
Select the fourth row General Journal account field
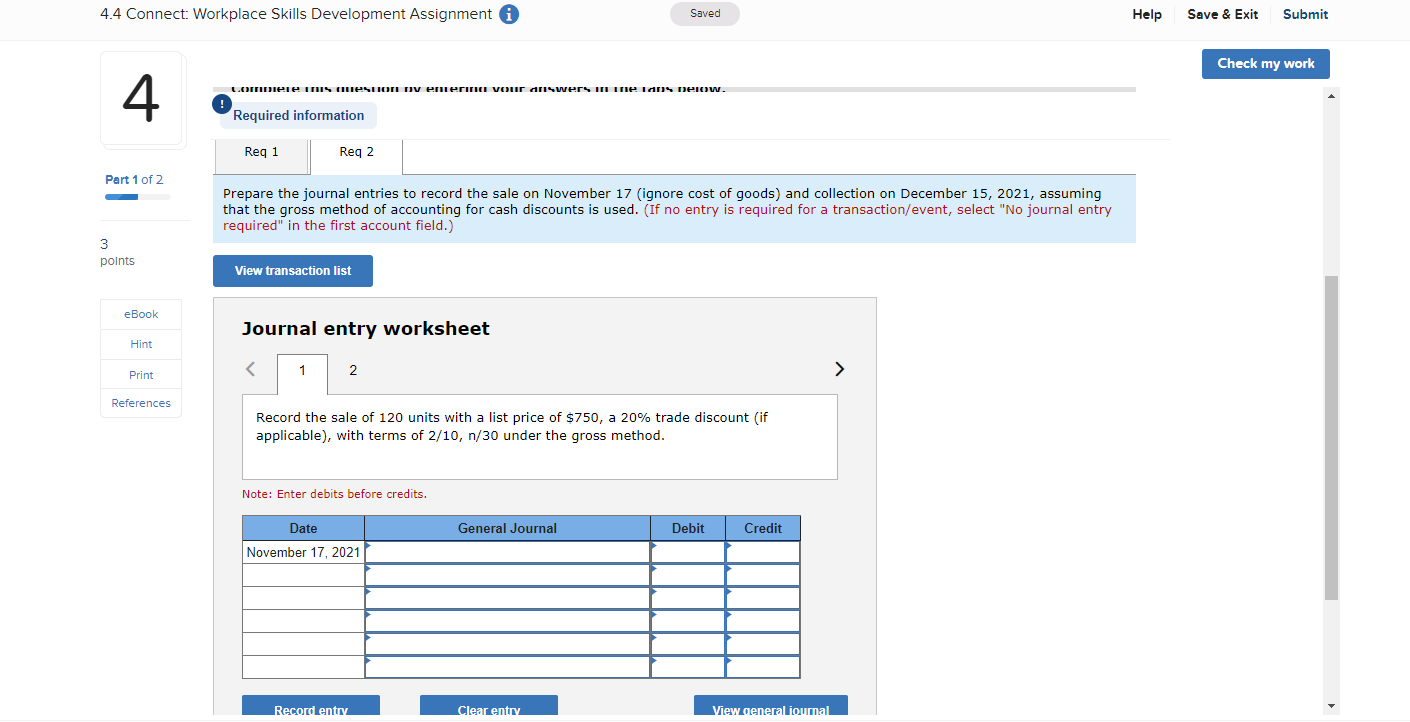tap(507, 621)
